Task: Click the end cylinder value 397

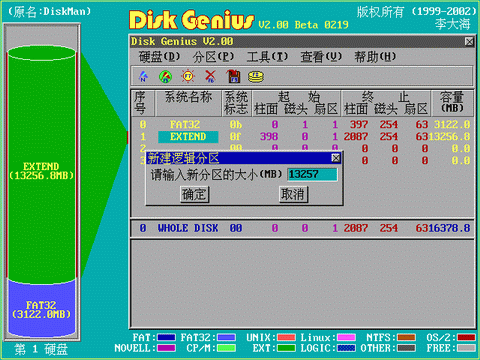Action: [359, 125]
